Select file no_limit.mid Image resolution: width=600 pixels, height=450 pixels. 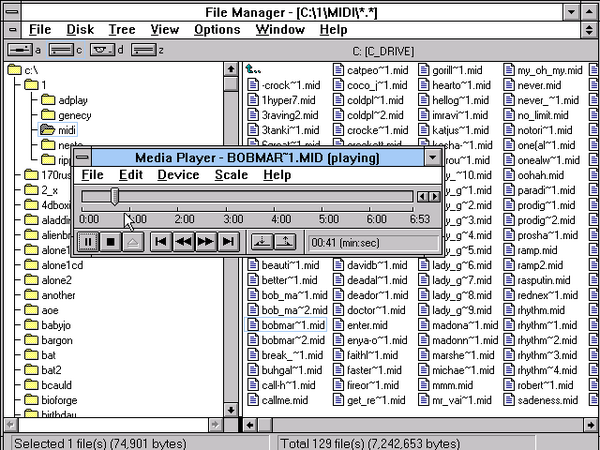point(536,115)
